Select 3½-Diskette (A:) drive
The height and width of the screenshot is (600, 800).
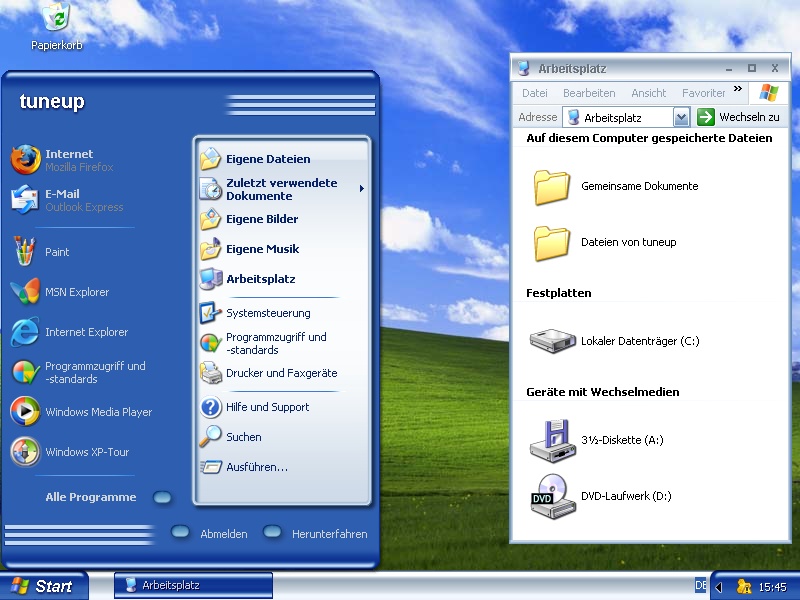[x=596, y=440]
